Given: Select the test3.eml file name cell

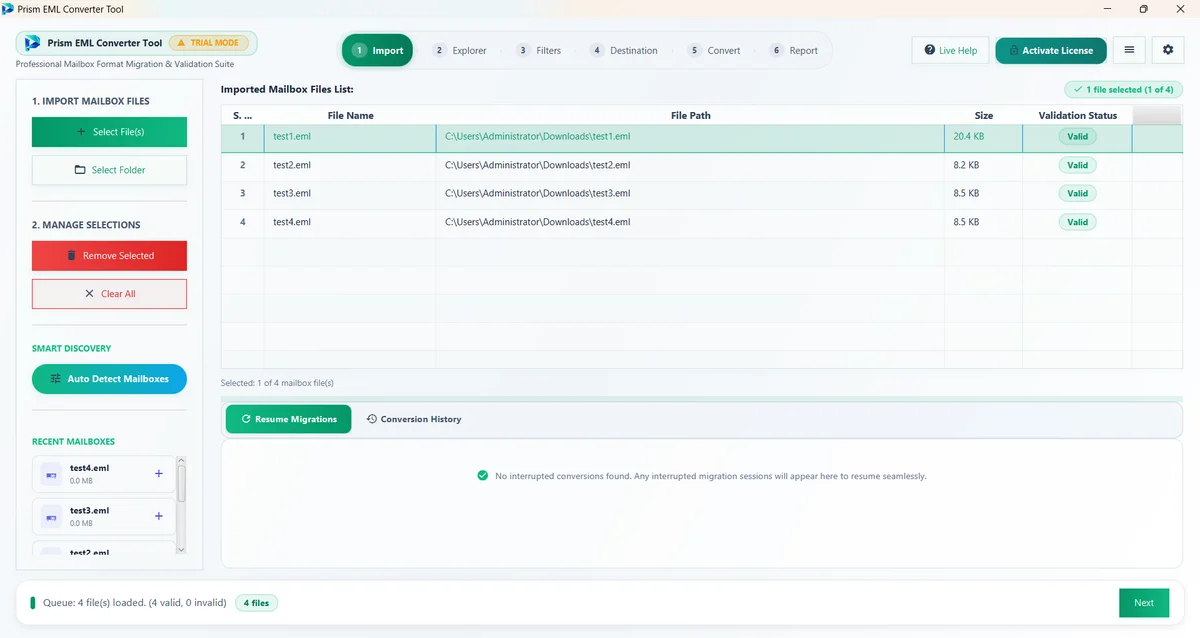Looking at the screenshot, I should point(350,193).
